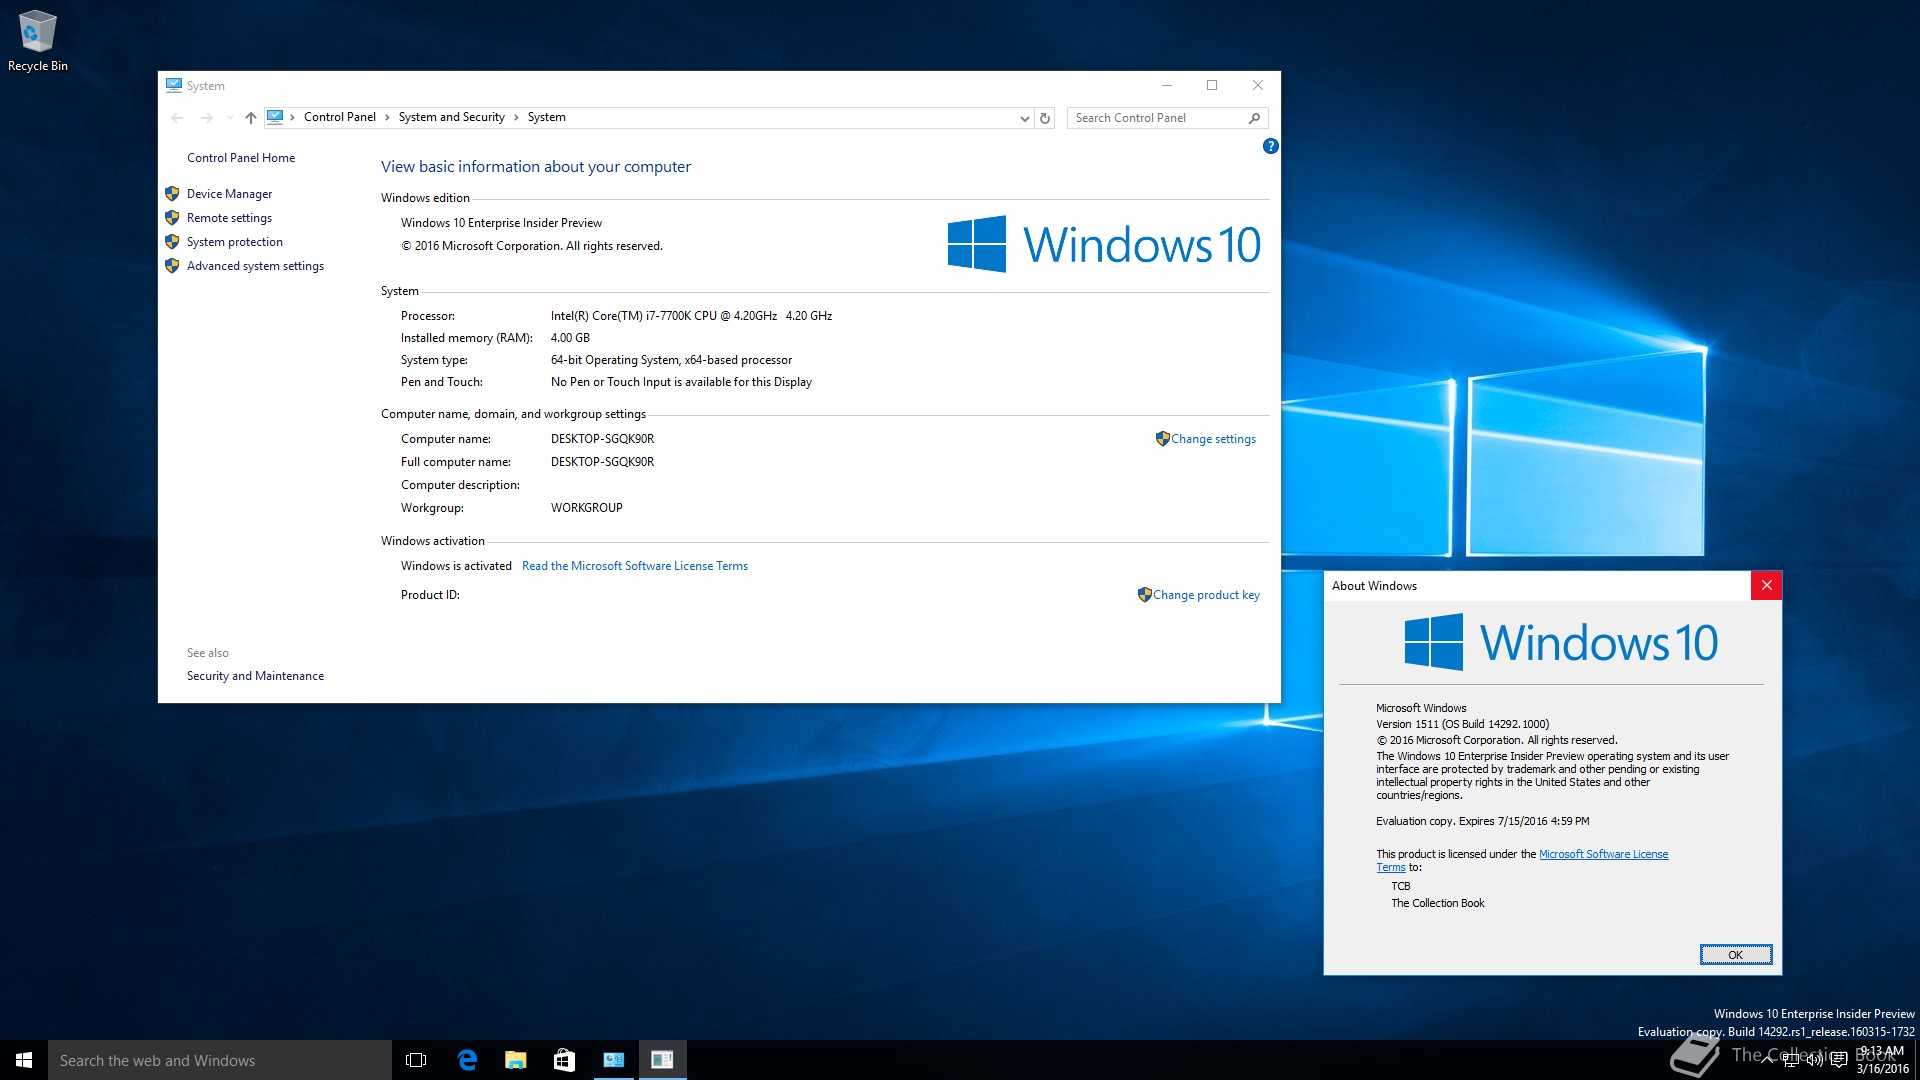Select the System breadcrumb item
Screen dimensions: 1920x1080
point(547,117)
